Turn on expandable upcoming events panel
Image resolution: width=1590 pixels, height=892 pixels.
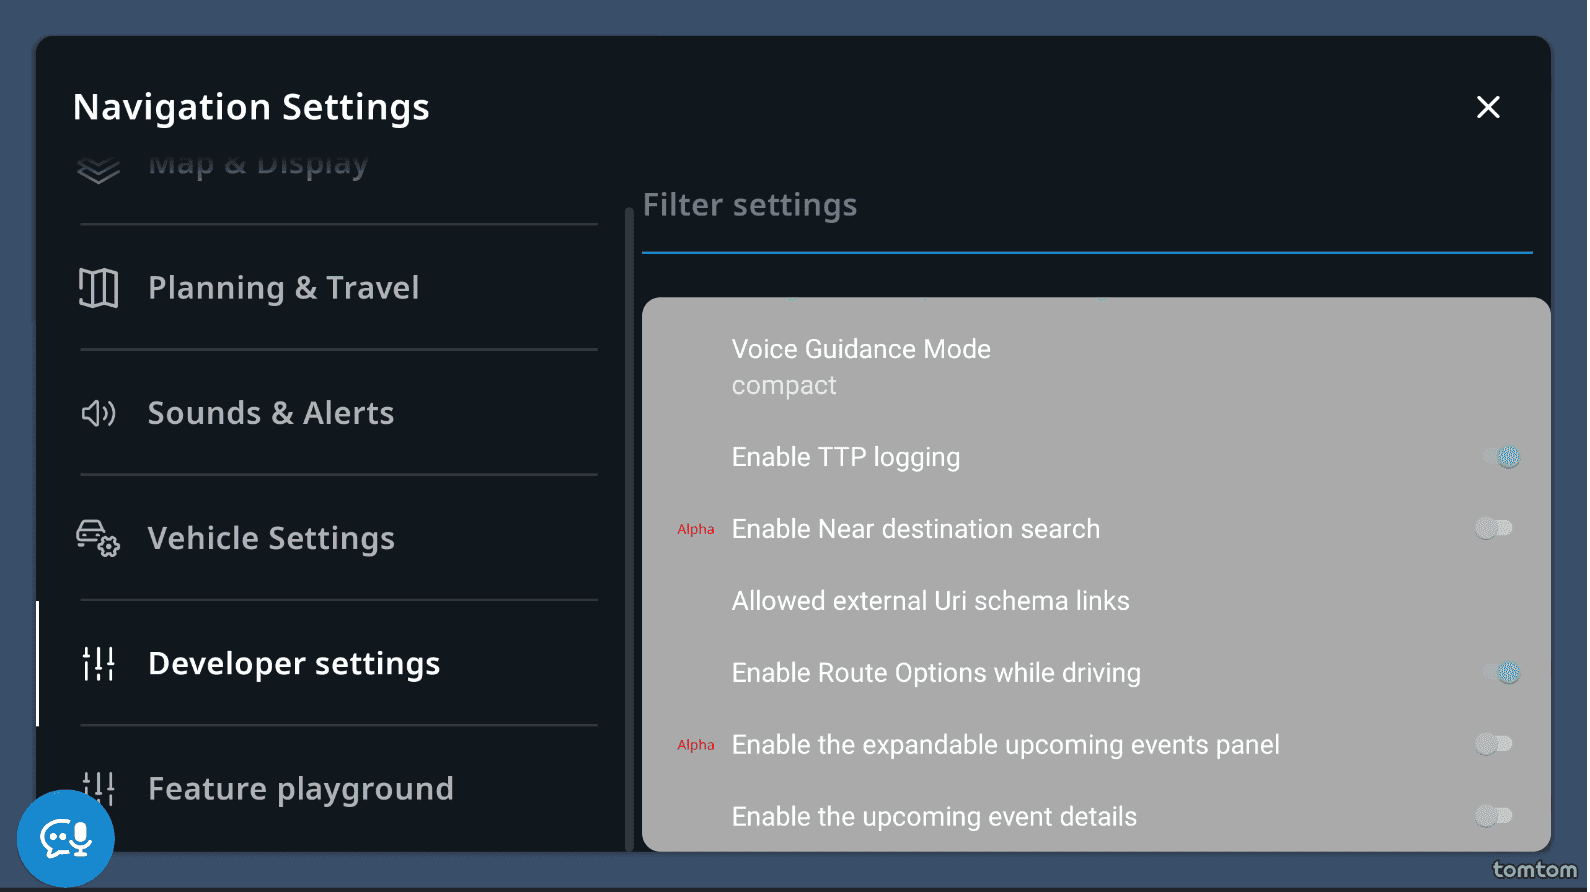pos(1494,744)
